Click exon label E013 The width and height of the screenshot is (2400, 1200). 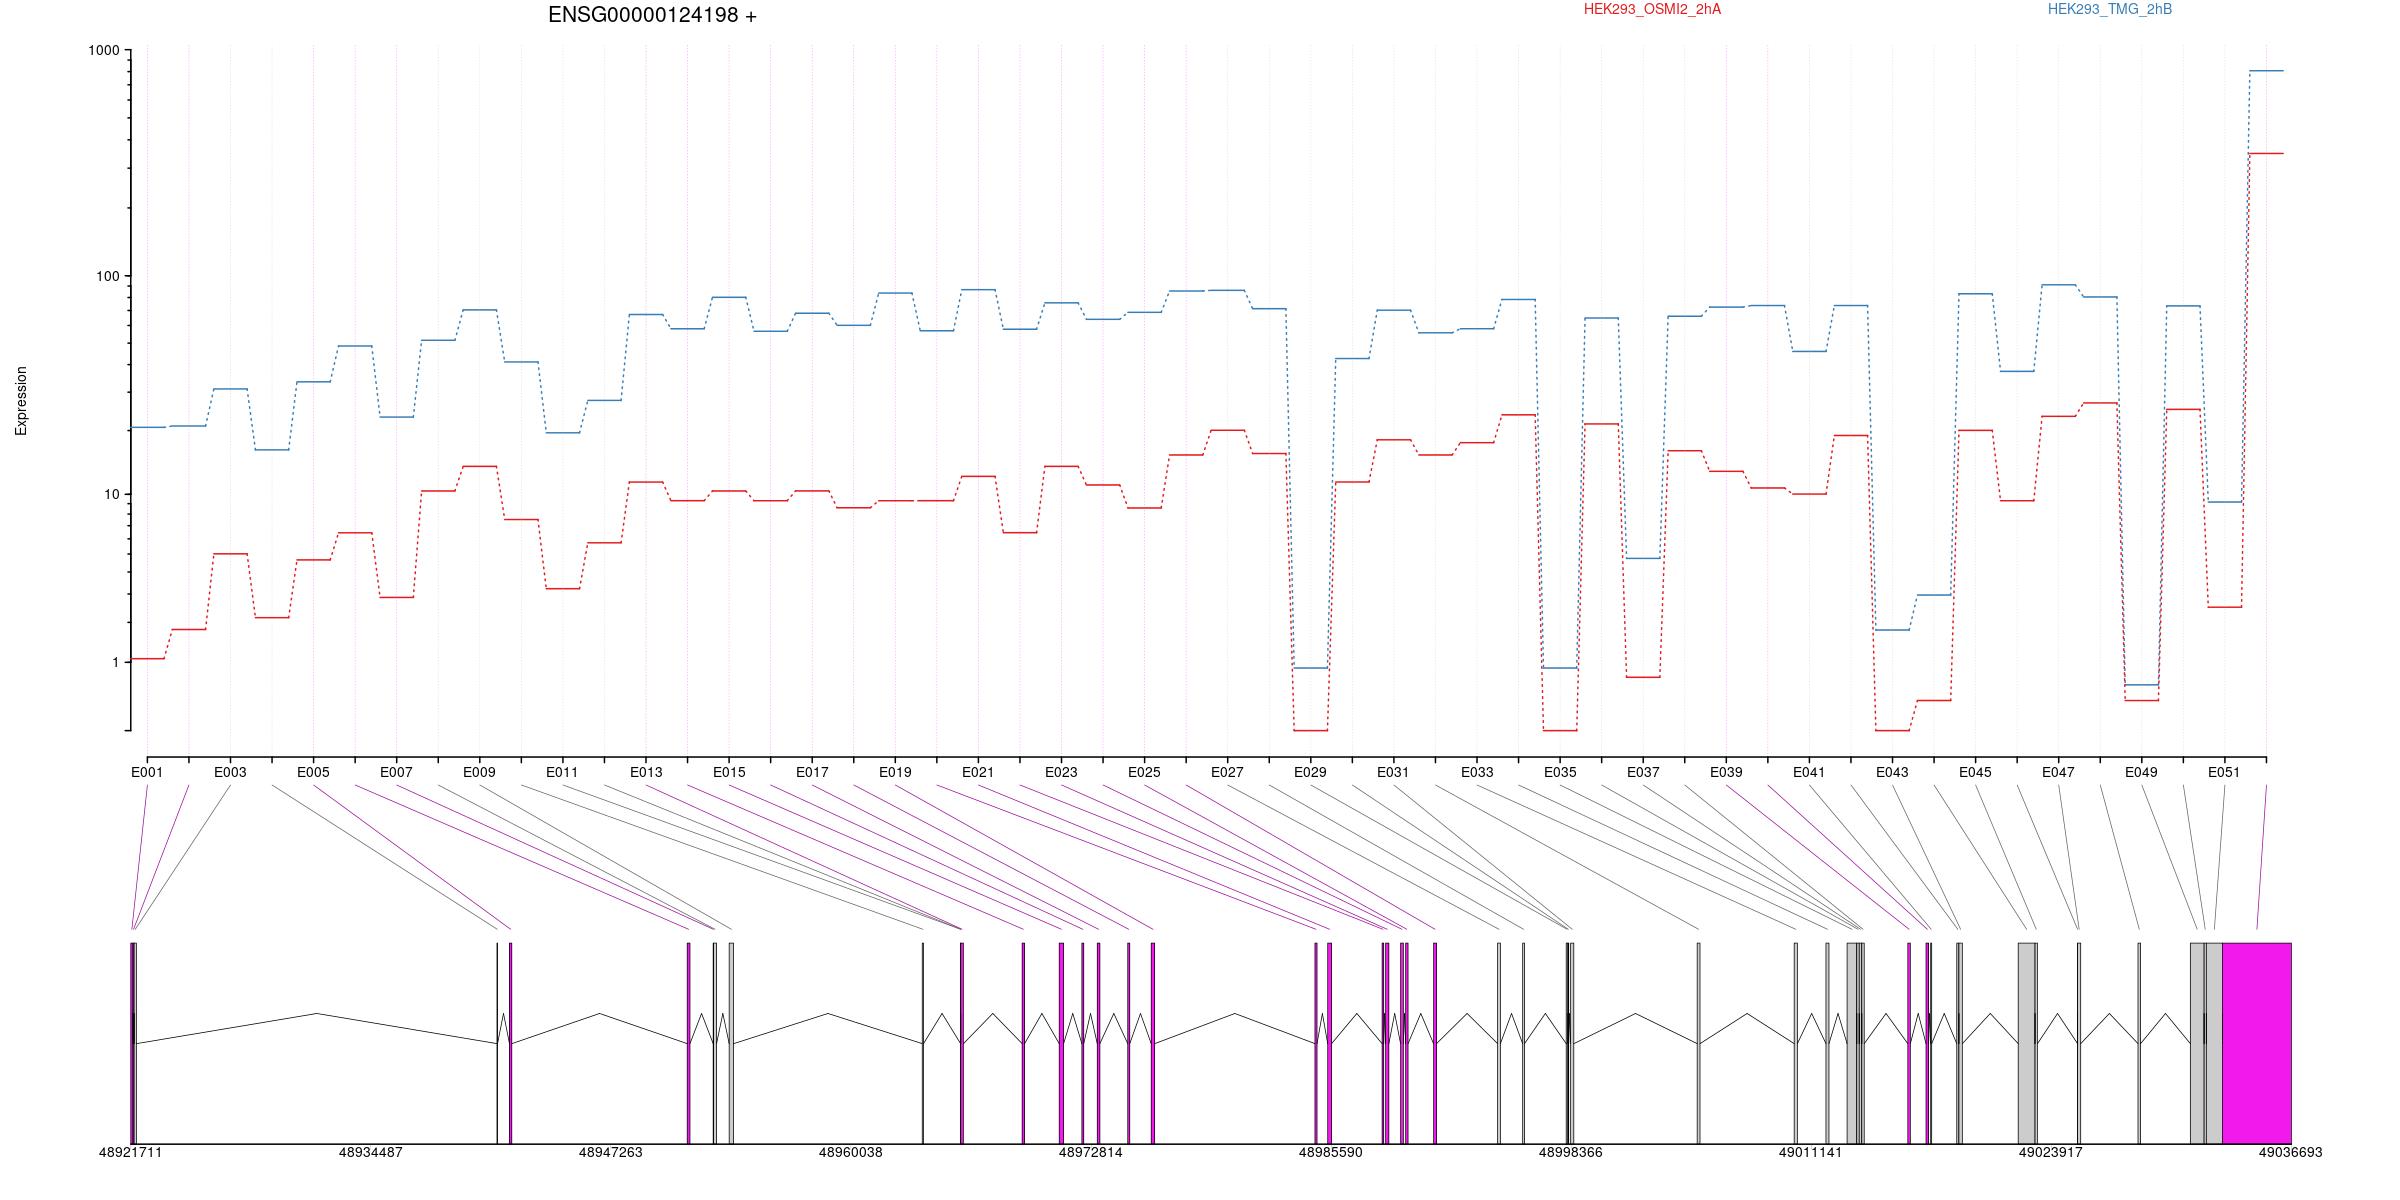(646, 772)
